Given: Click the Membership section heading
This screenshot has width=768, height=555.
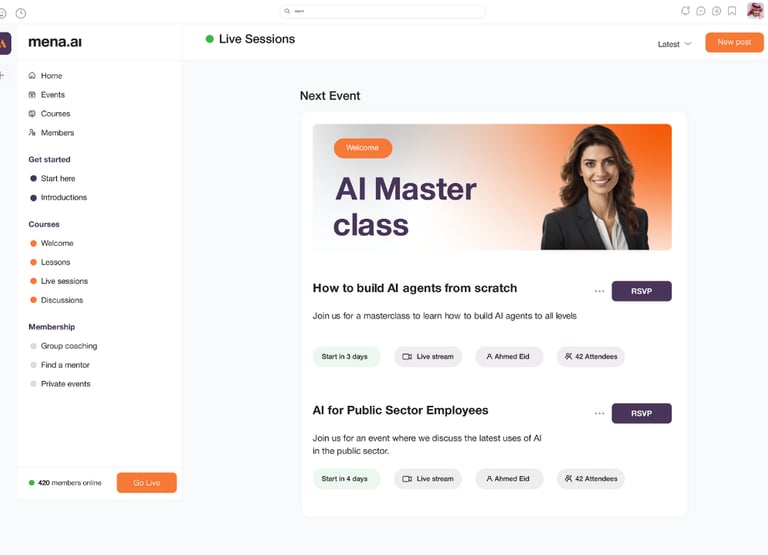Looking at the screenshot, I should (51, 327).
